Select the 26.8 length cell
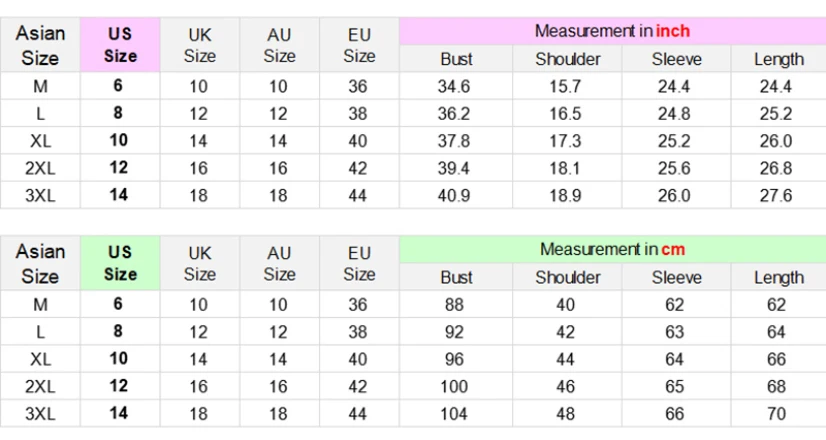The height and width of the screenshot is (440, 826). pos(776,168)
